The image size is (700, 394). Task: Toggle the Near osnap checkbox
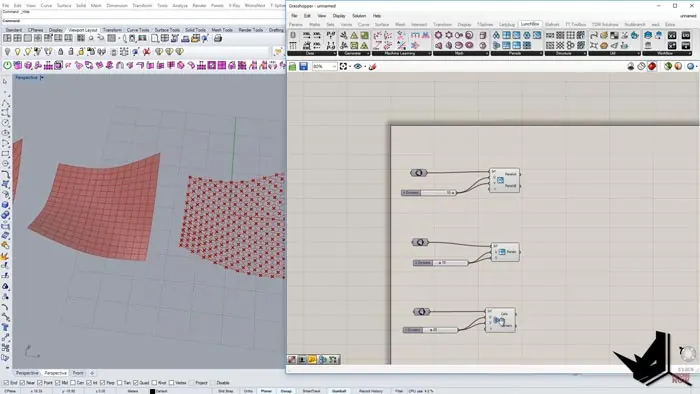22,383
